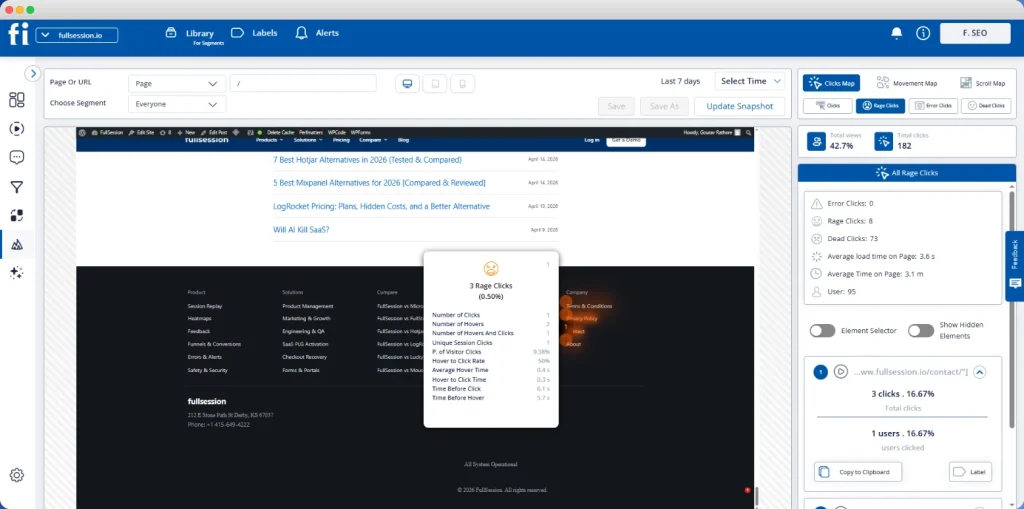
Task: Open the Alerts menu
Action: coord(317,33)
